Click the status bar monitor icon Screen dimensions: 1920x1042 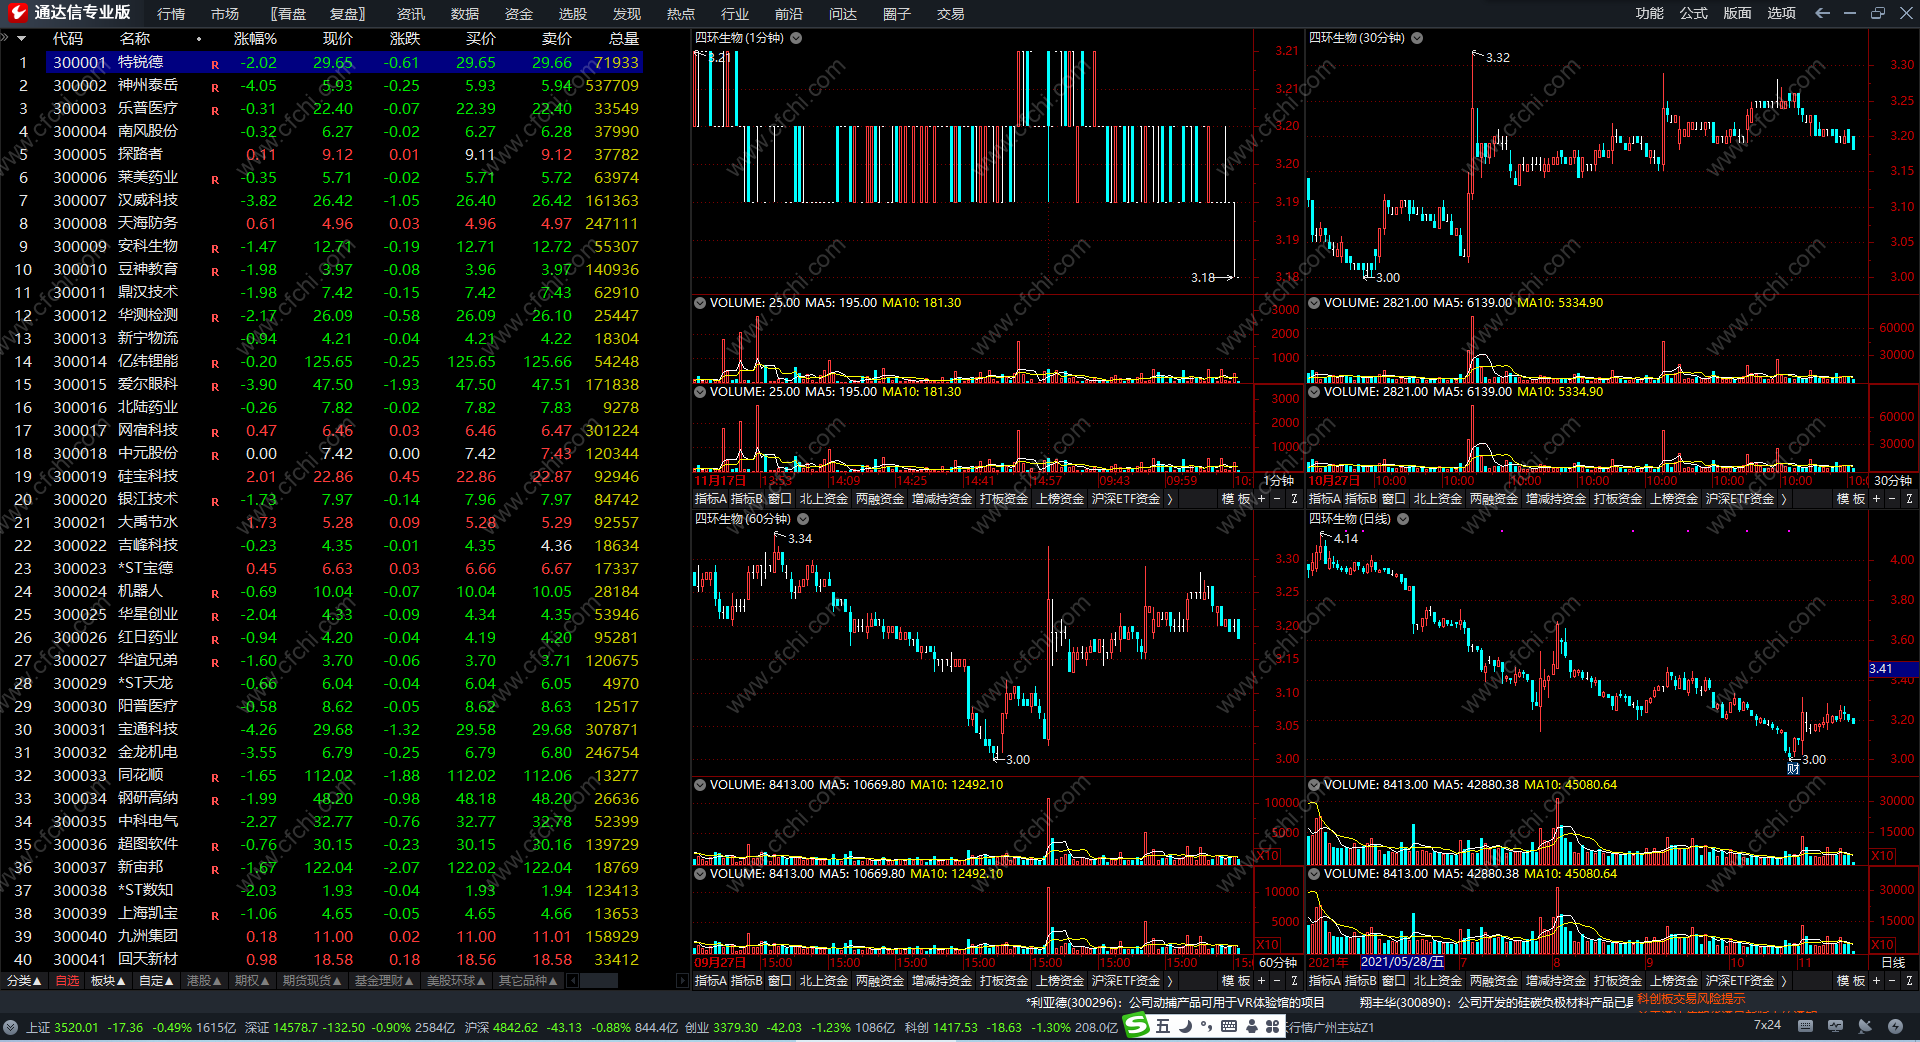click(1835, 1026)
